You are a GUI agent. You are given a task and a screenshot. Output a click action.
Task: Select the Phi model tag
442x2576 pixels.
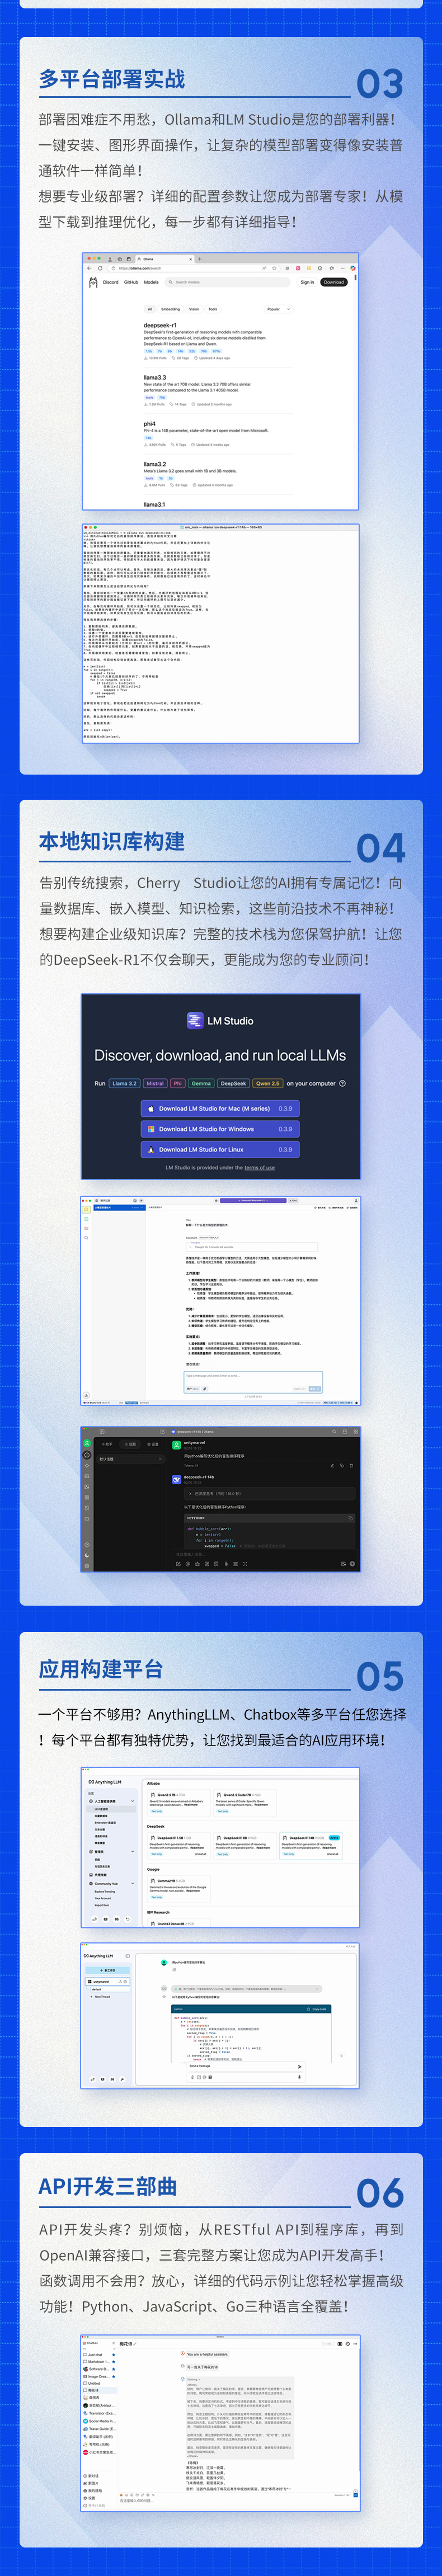tap(177, 1083)
